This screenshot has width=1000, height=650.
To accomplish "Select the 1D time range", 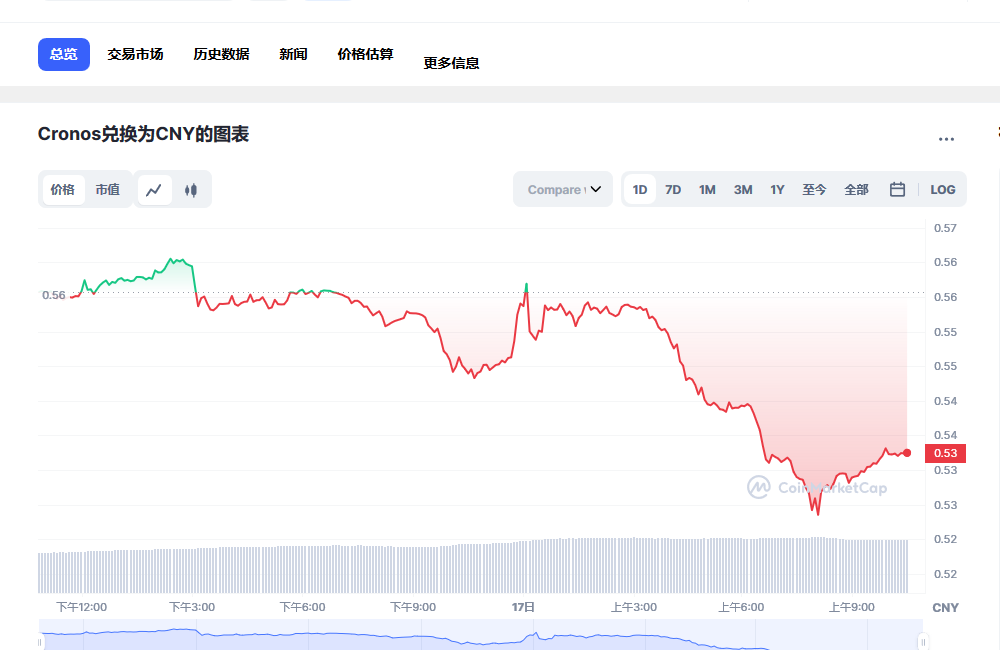I will click(640, 189).
